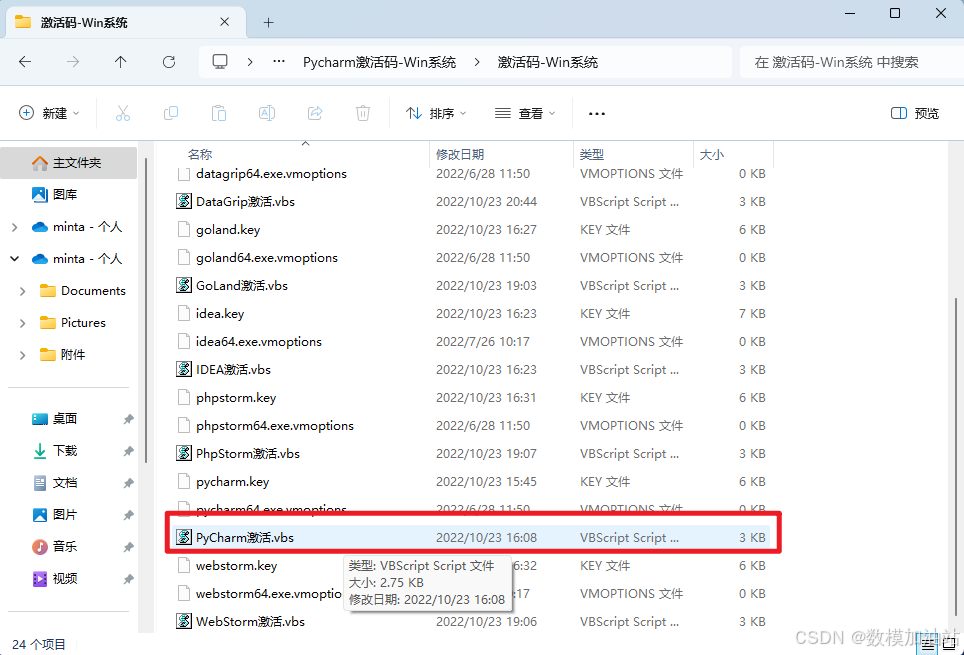
Task: Open a new tab with plus button
Action: tap(268, 22)
